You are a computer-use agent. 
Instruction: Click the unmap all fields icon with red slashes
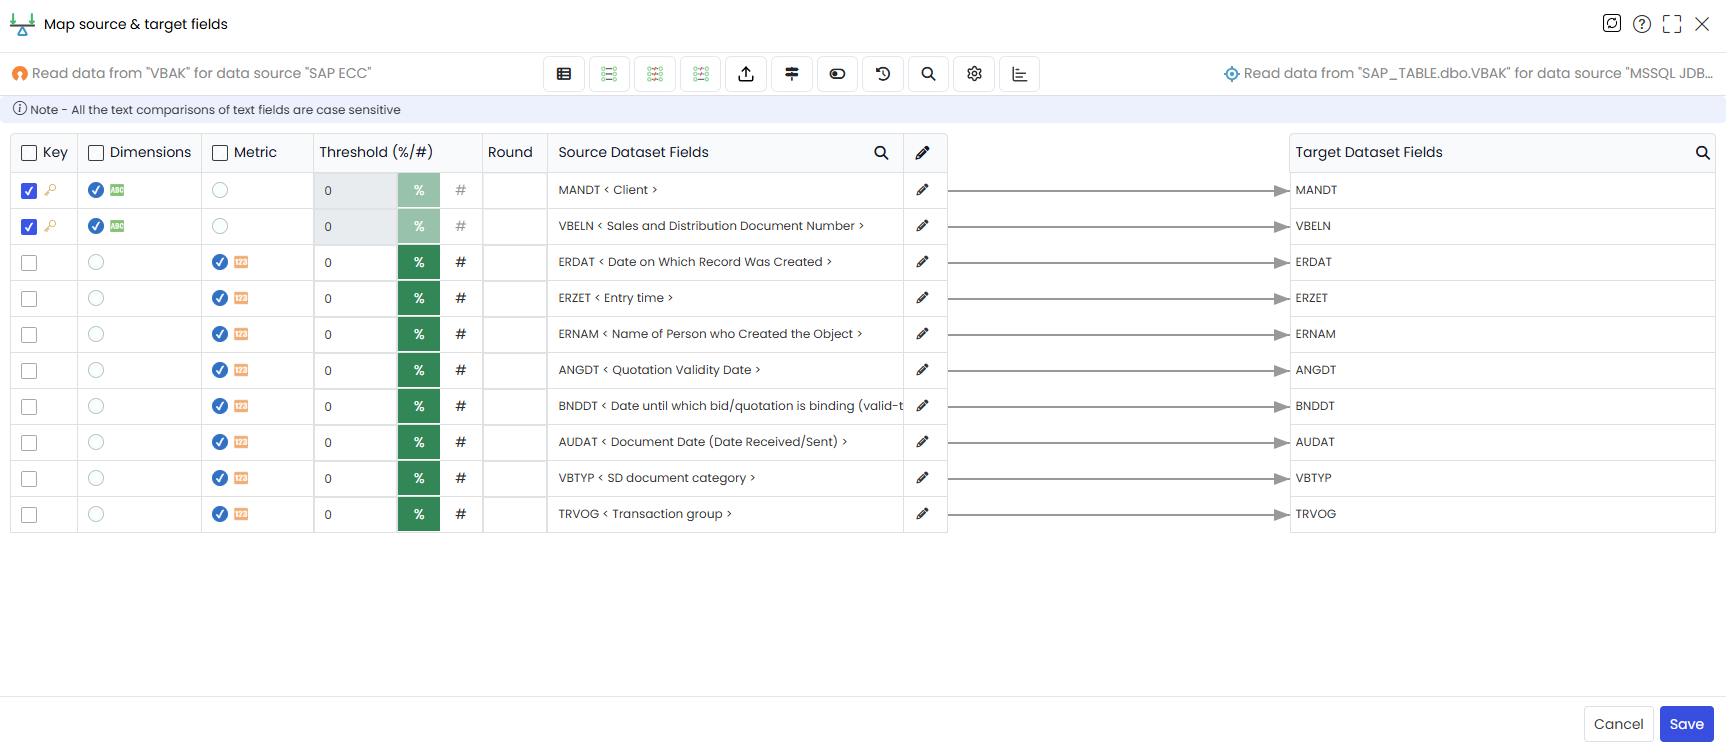pos(655,74)
